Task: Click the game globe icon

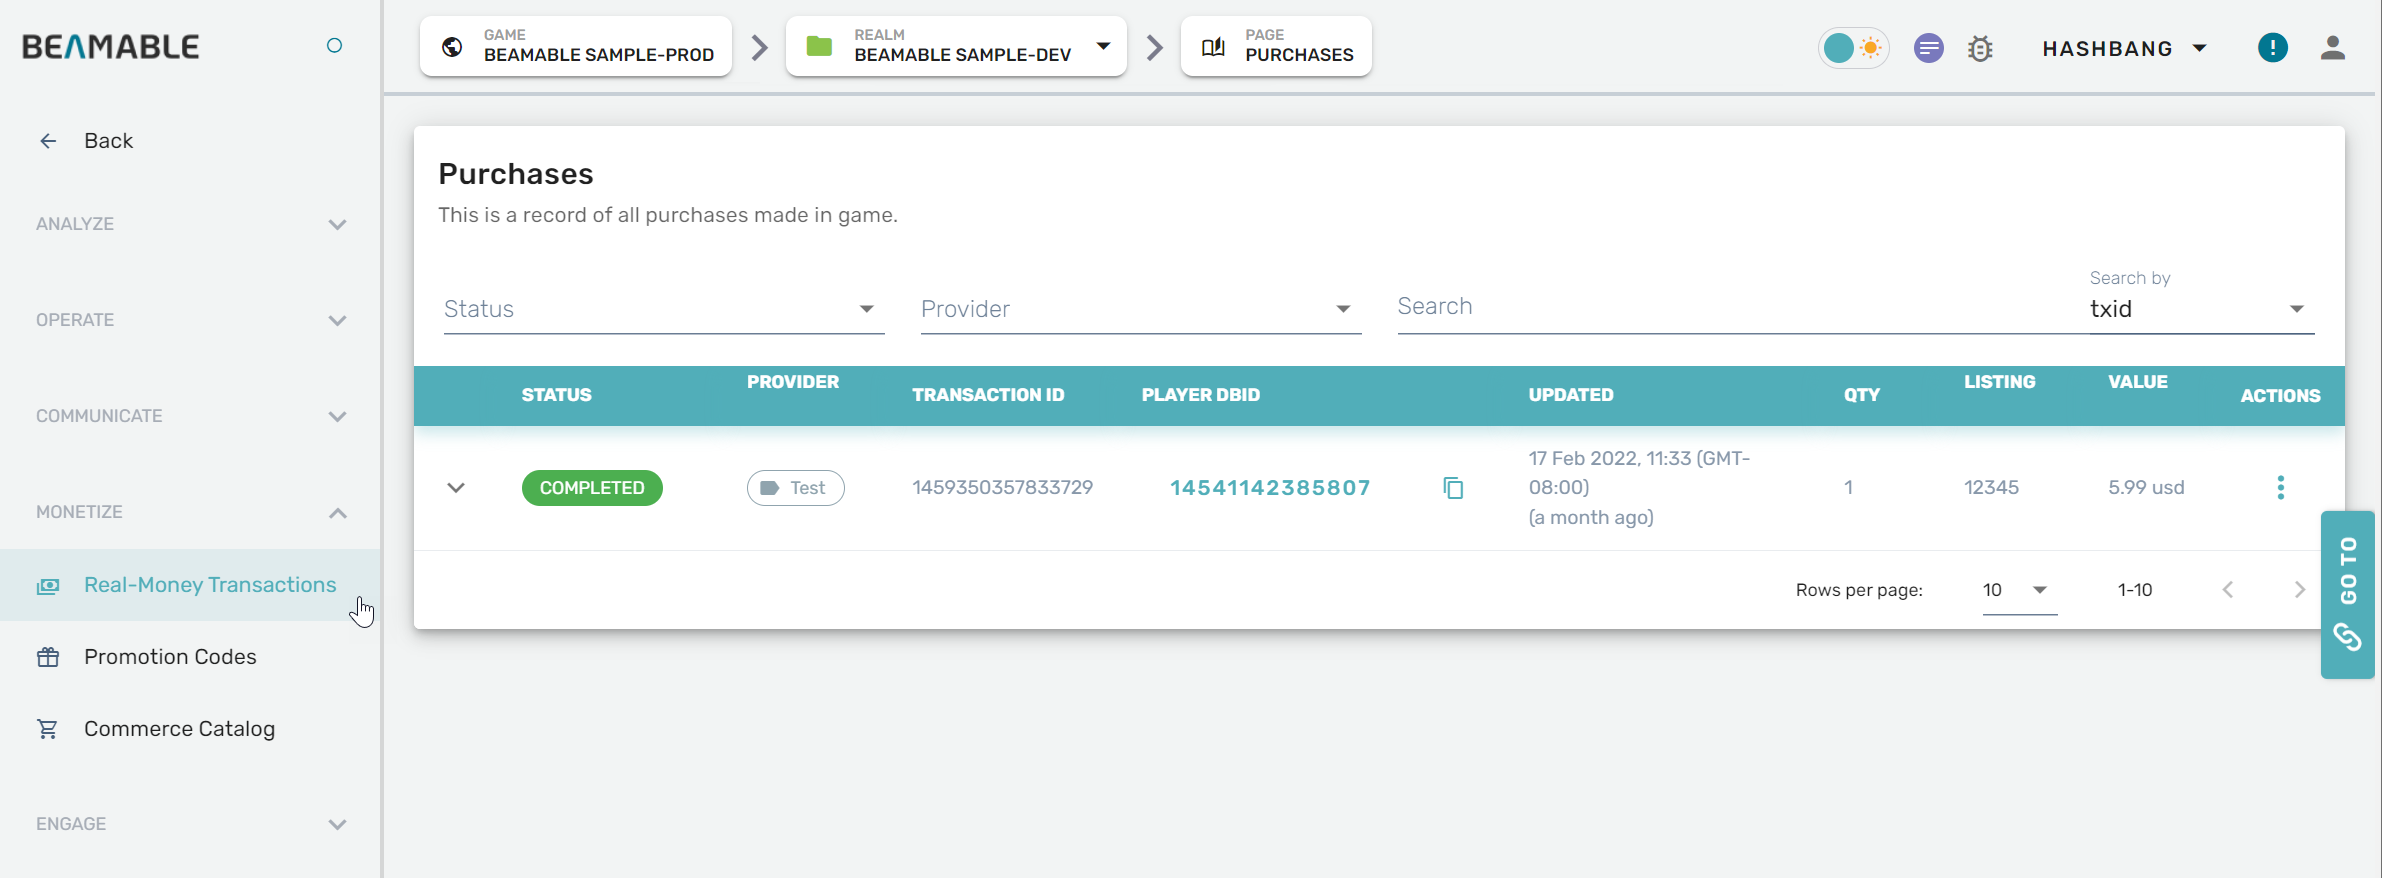Action: pos(452,47)
